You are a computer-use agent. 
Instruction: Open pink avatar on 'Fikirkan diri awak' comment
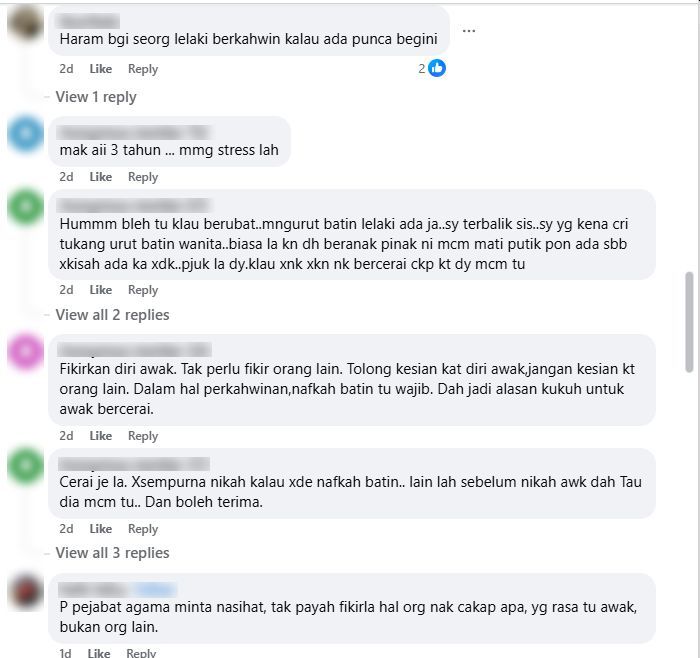25,352
